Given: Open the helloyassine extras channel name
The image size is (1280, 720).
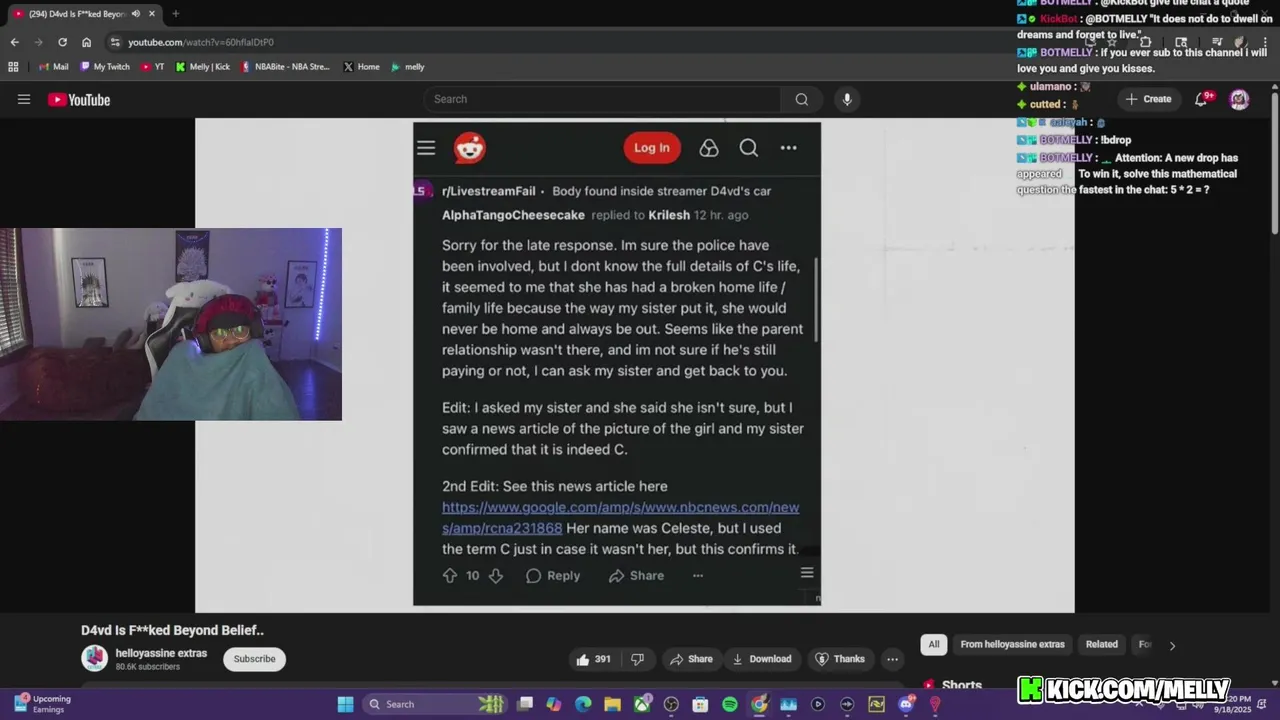Looking at the screenshot, I should (x=161, y=653).
